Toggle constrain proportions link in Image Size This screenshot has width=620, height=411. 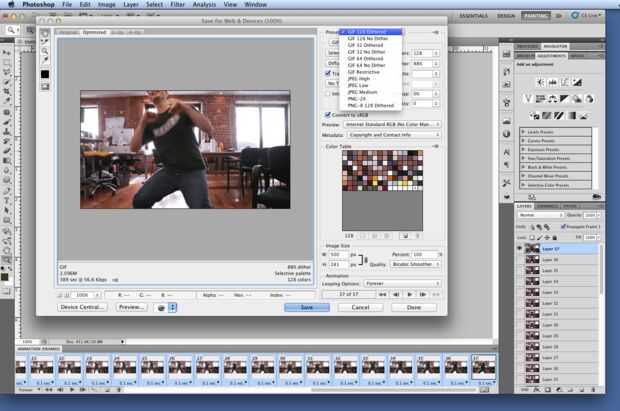click(361, 259)
